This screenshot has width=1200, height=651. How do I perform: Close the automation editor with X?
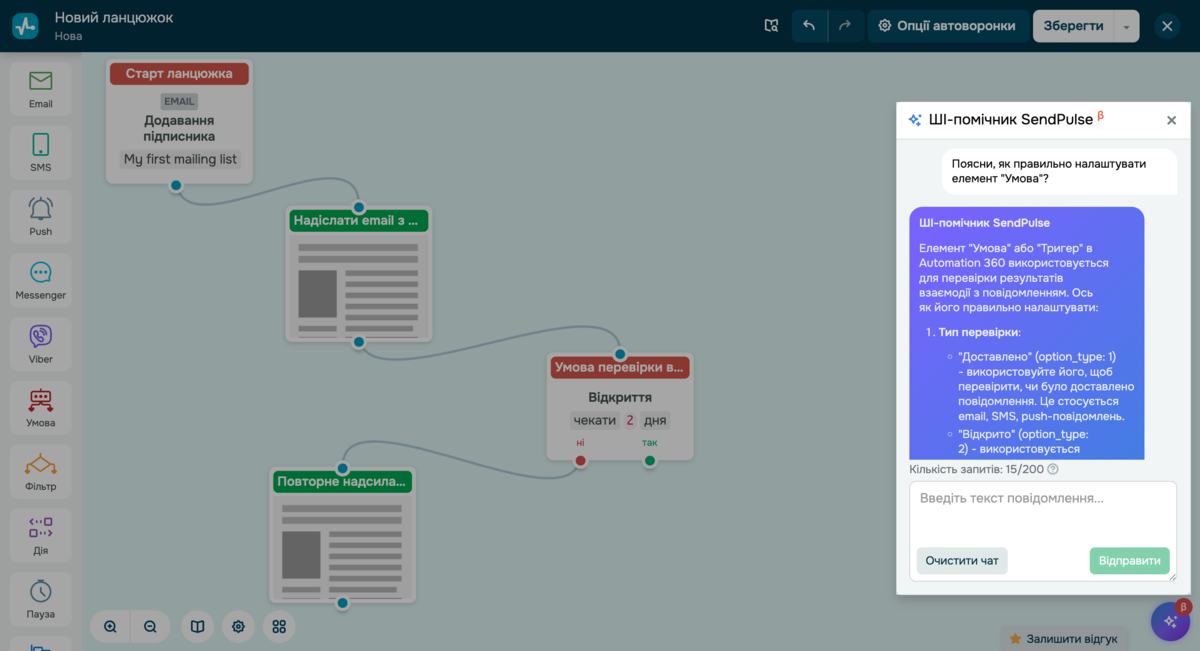[x=1167, y=26]
